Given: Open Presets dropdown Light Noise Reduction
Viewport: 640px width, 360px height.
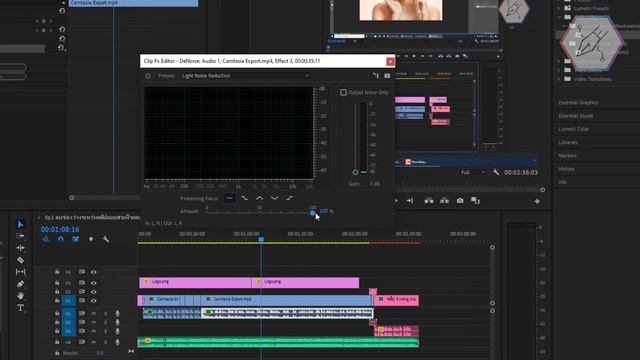Looking at the screenshot, I should 245,76.
